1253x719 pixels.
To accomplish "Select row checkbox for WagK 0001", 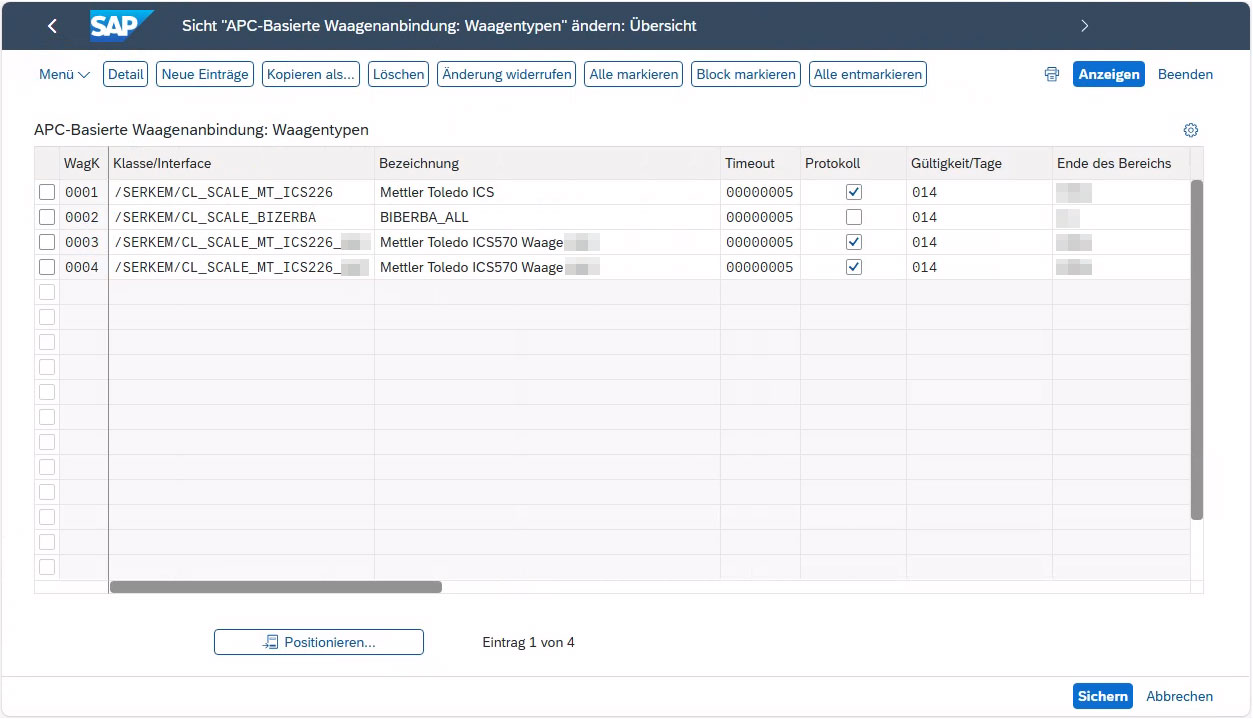I will [x=47, y=192].
